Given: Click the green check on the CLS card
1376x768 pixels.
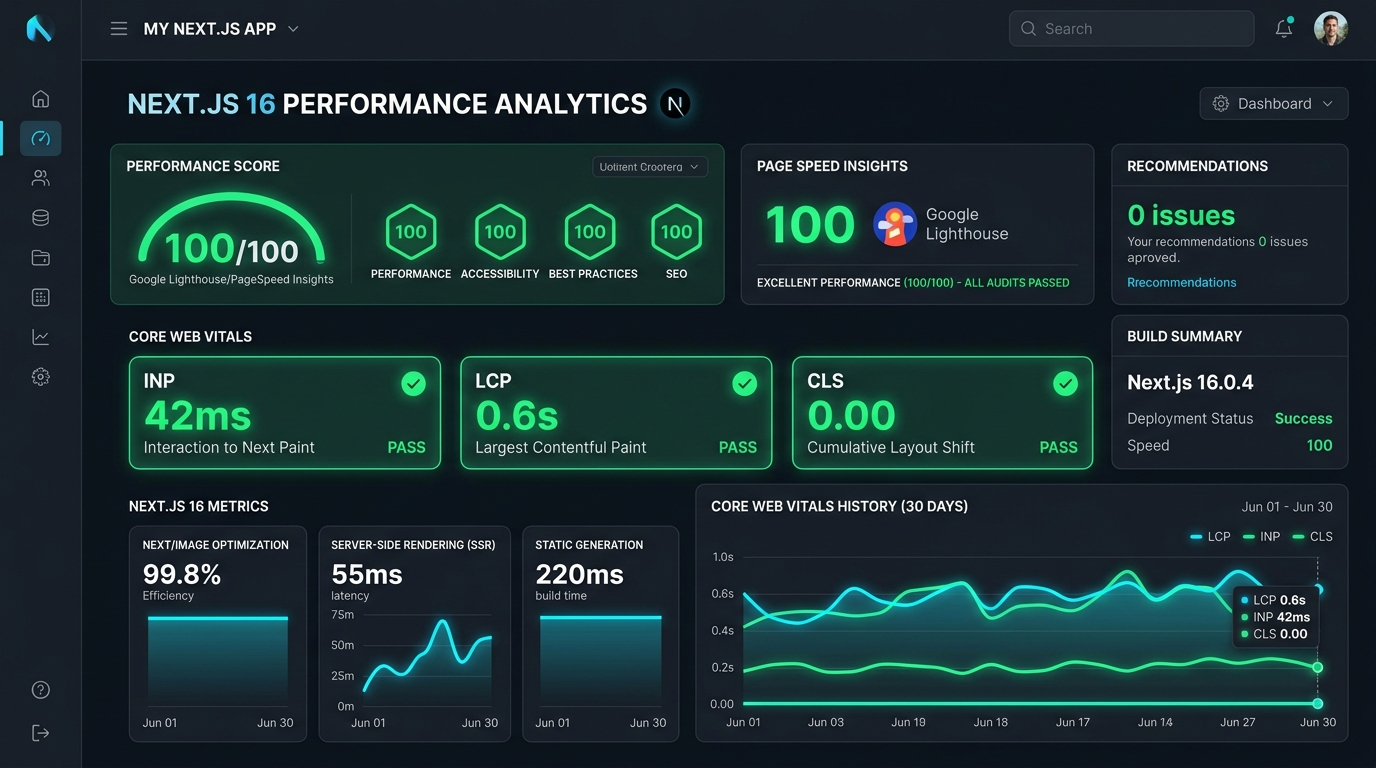Looking at the screenshot, I should click(x=1066, y=383).
